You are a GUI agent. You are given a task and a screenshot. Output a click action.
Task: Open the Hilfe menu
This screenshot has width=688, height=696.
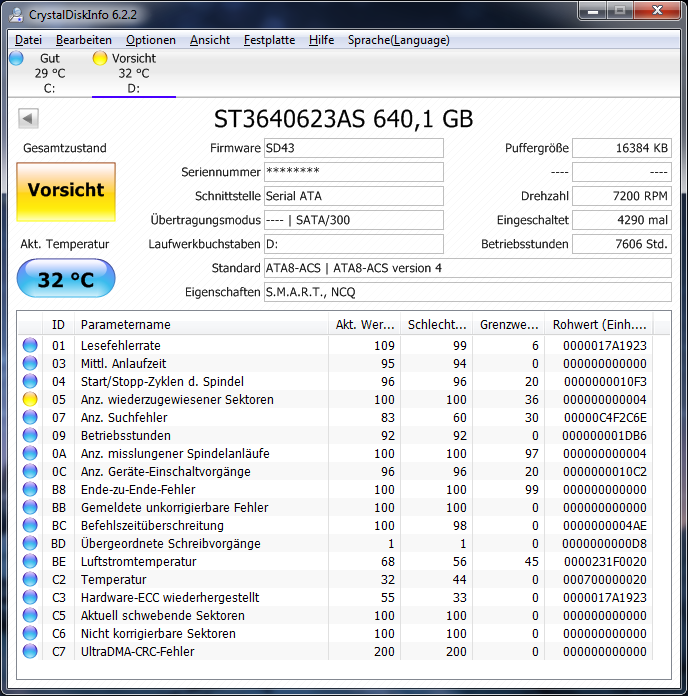click(x=321, y=40)
